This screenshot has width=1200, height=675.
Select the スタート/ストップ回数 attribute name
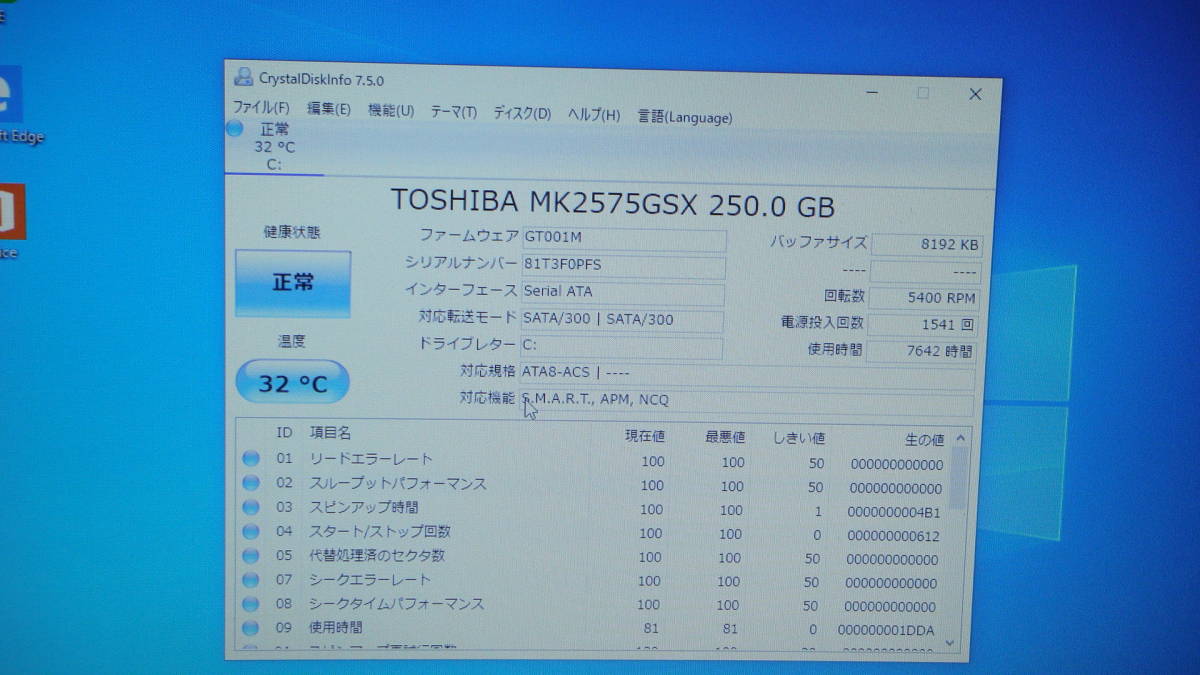380,531
